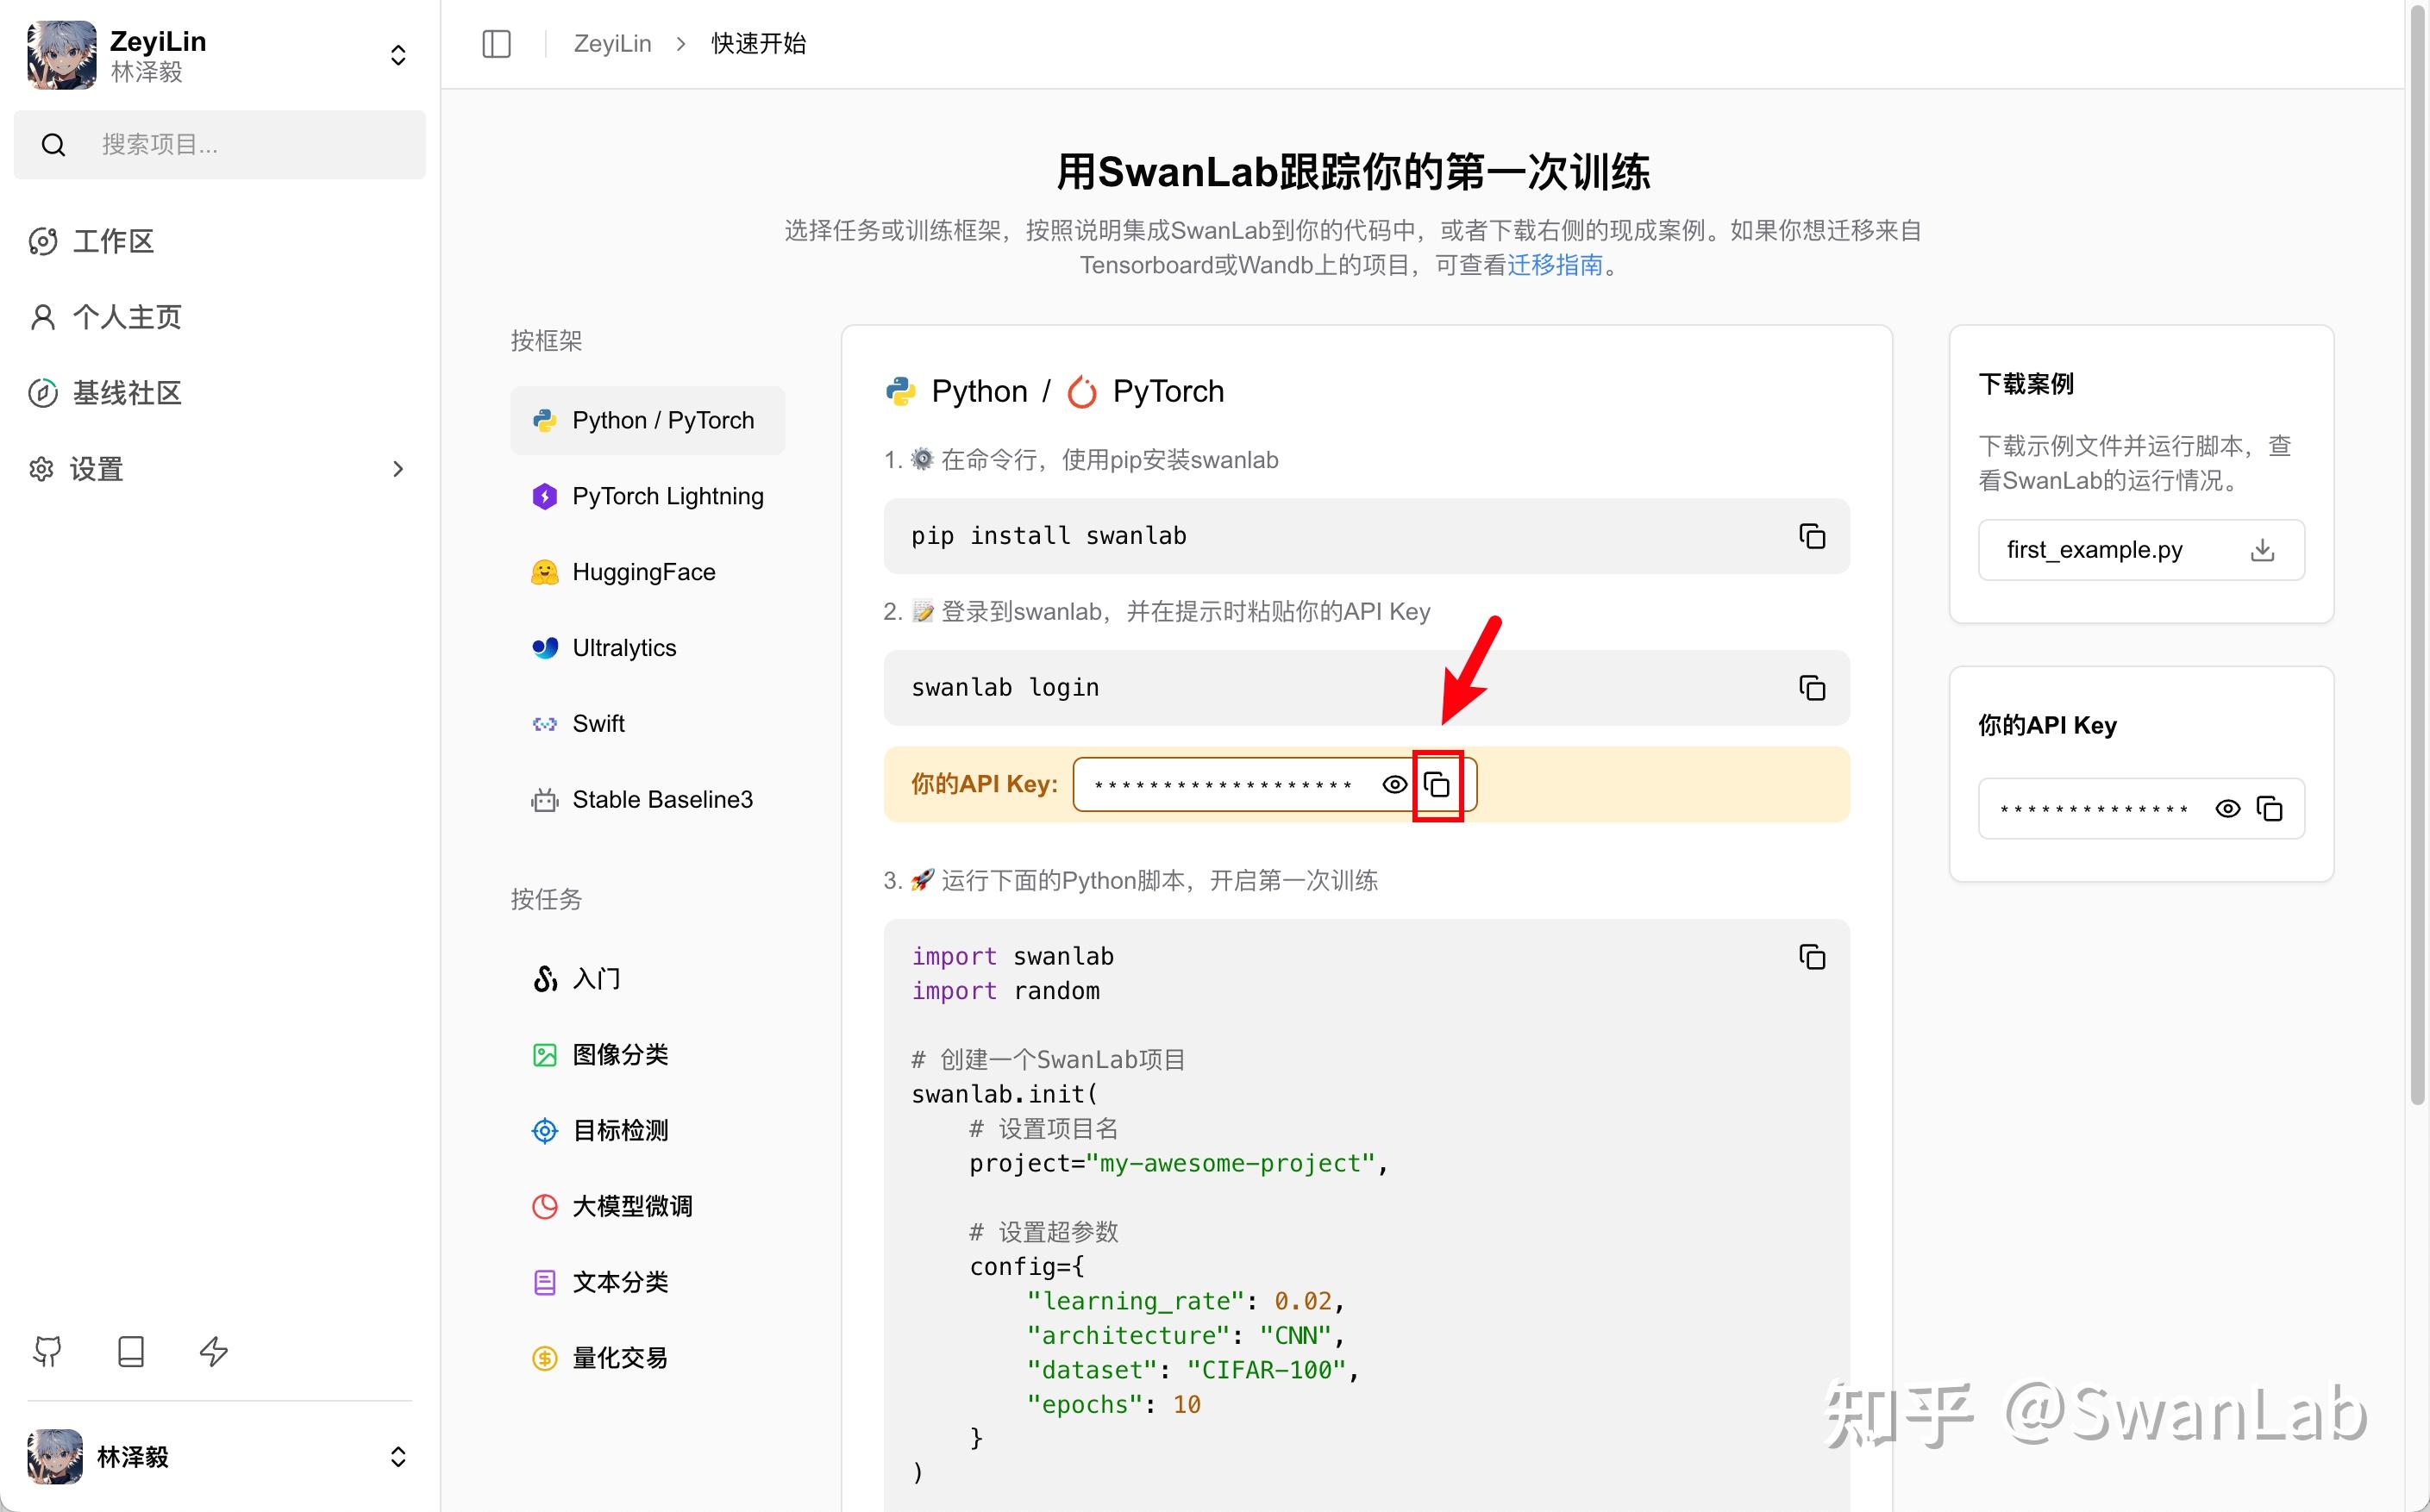Download first_example.py

(x=2262, y=549)
